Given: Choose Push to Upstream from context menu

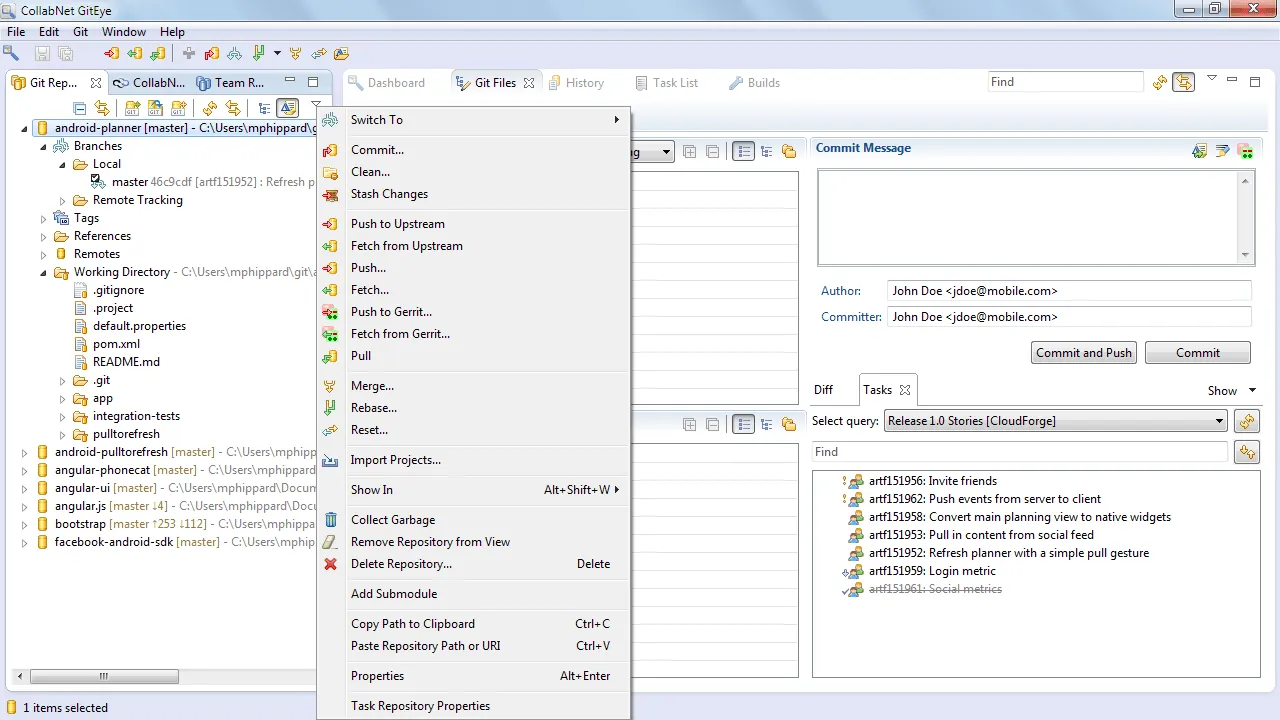Looking at the screenshot, I should click(397, 224).
